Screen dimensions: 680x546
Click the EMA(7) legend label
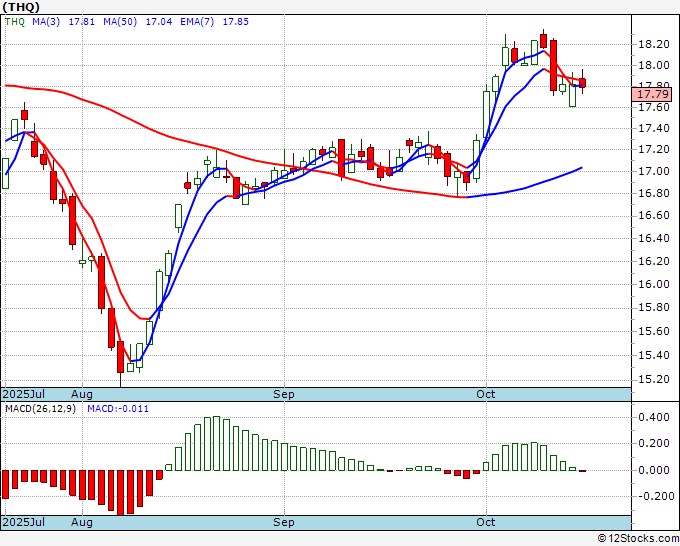click(x=197, y=22)
